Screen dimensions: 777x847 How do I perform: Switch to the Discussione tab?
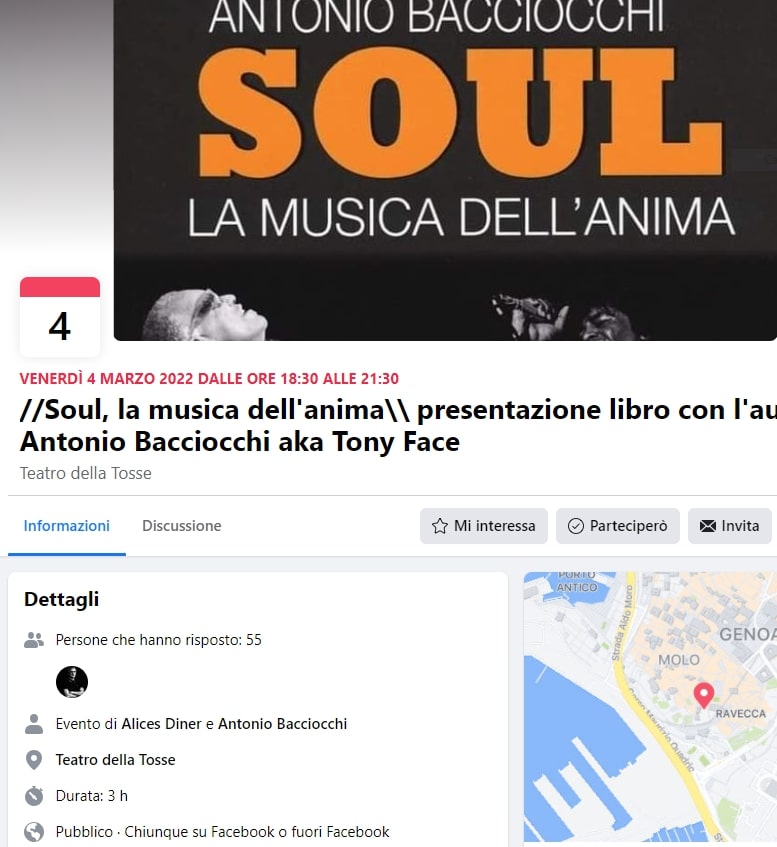coord(182,526)
